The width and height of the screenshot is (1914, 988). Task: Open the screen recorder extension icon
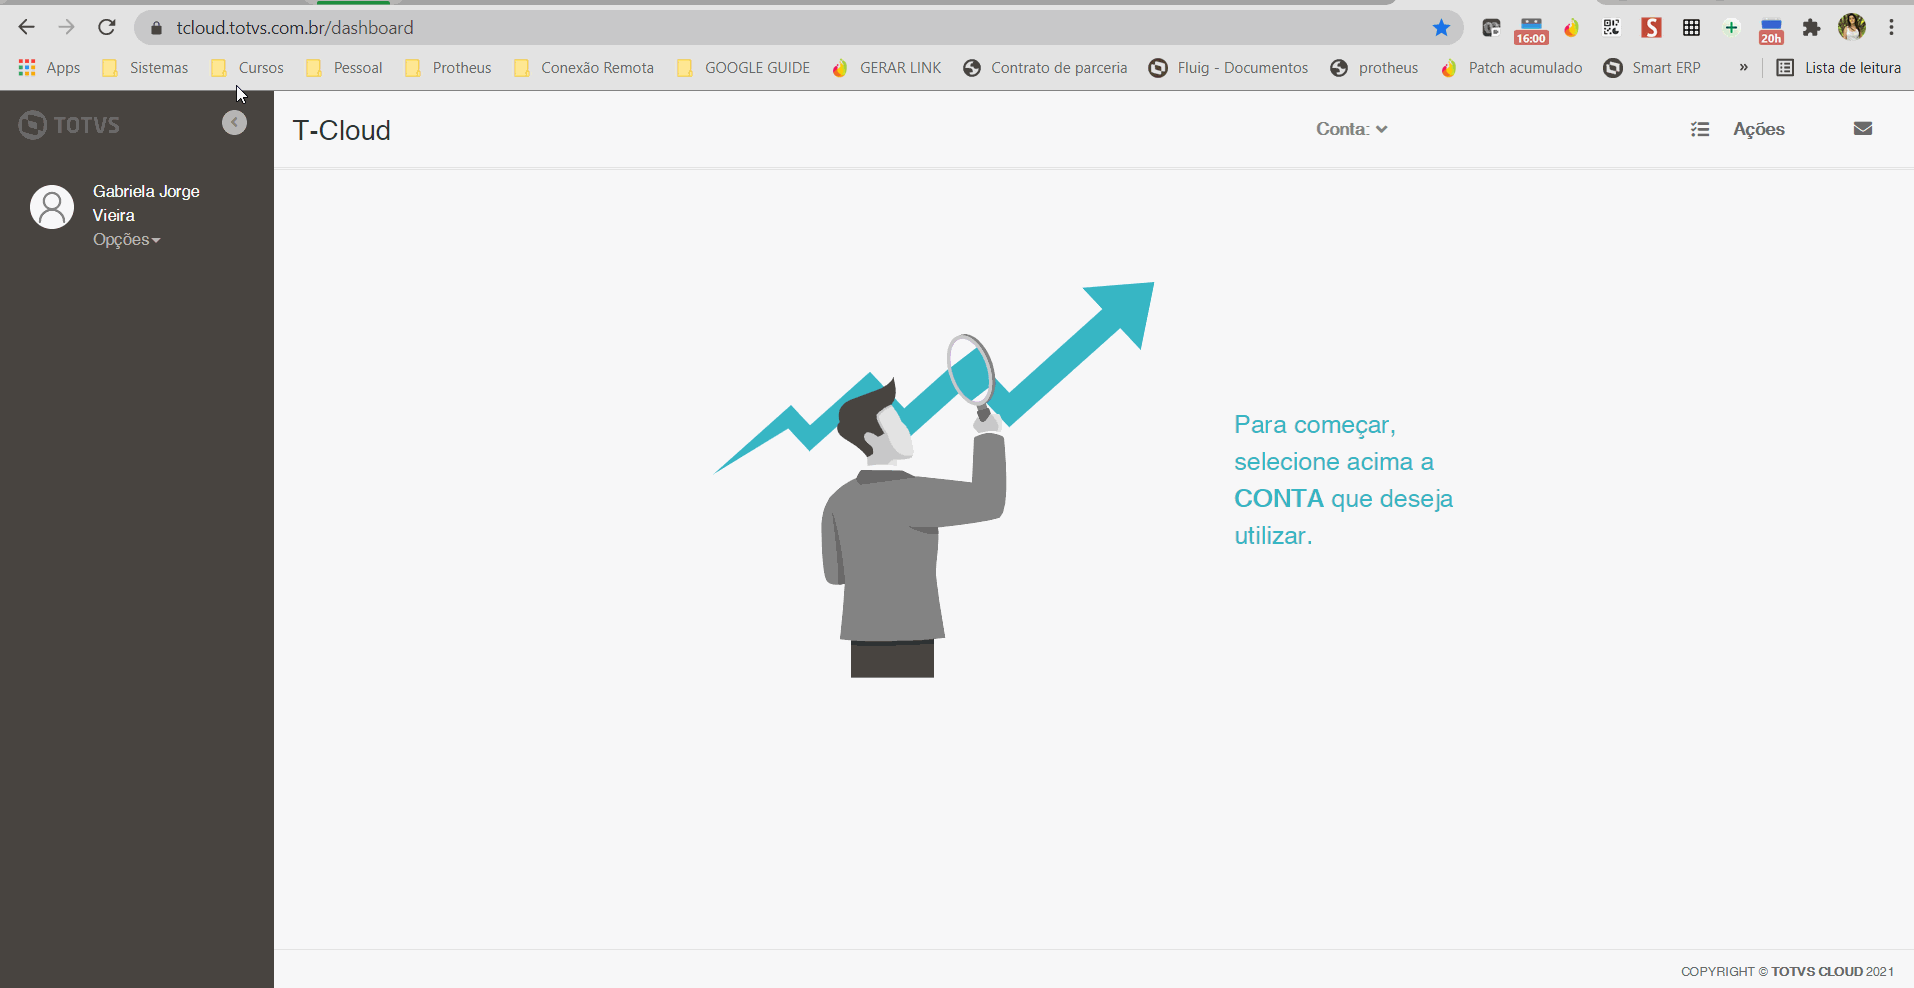coord(1491,28)
